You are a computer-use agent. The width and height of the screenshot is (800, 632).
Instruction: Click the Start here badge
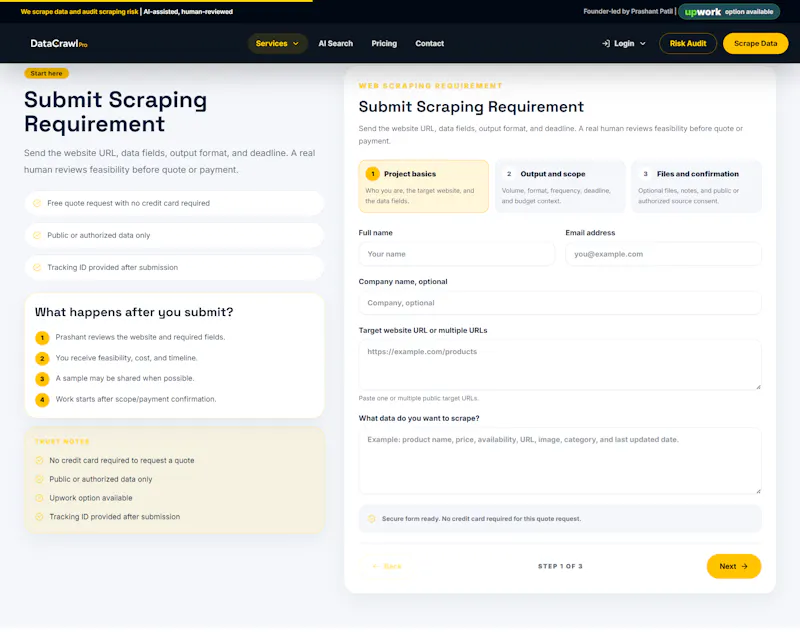pyautogui.click(x=46, y=73)
